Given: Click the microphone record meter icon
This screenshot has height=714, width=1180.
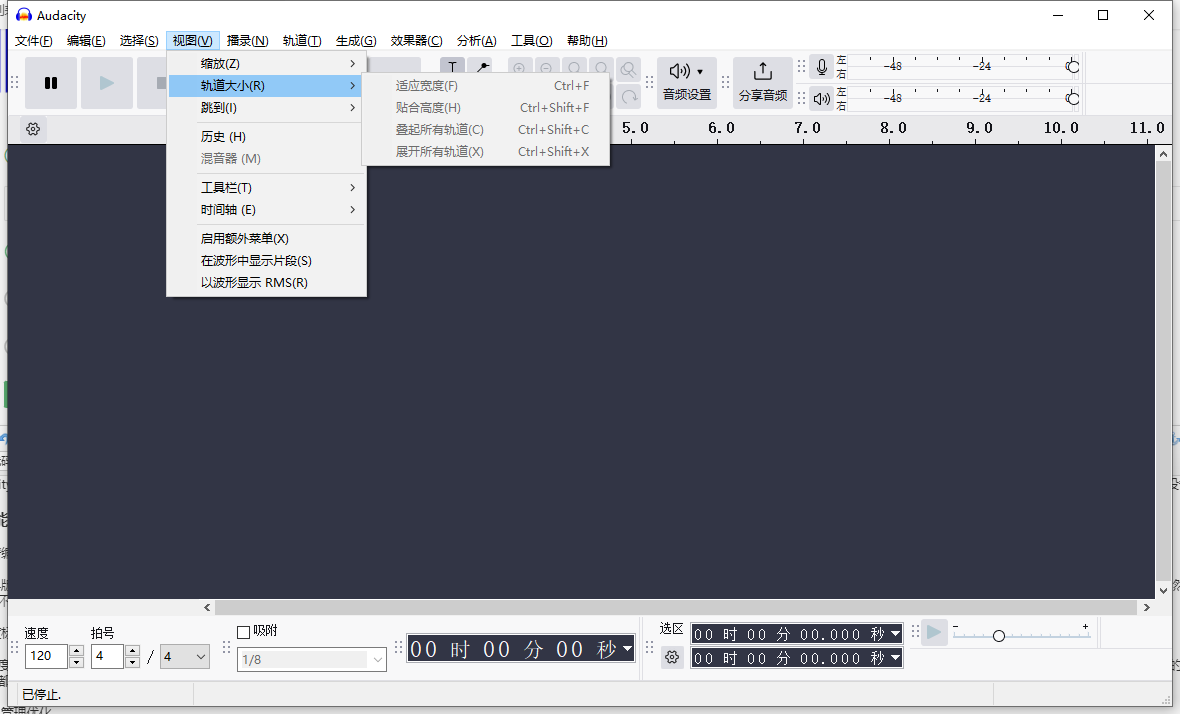Looking at the screenshot, I should [822, 68].
